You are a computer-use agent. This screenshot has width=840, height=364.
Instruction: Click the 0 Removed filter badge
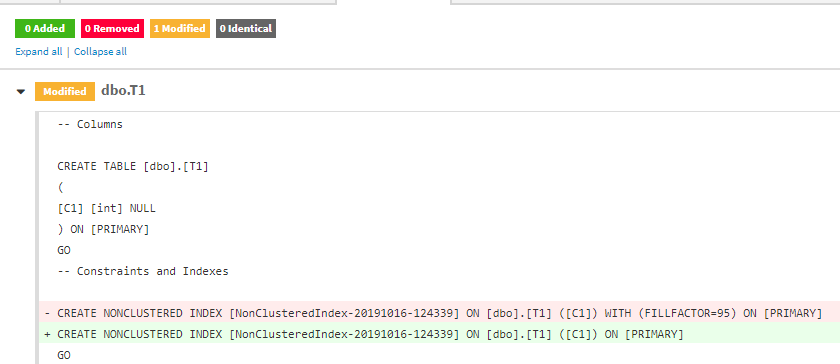click(x=112, y=28)
